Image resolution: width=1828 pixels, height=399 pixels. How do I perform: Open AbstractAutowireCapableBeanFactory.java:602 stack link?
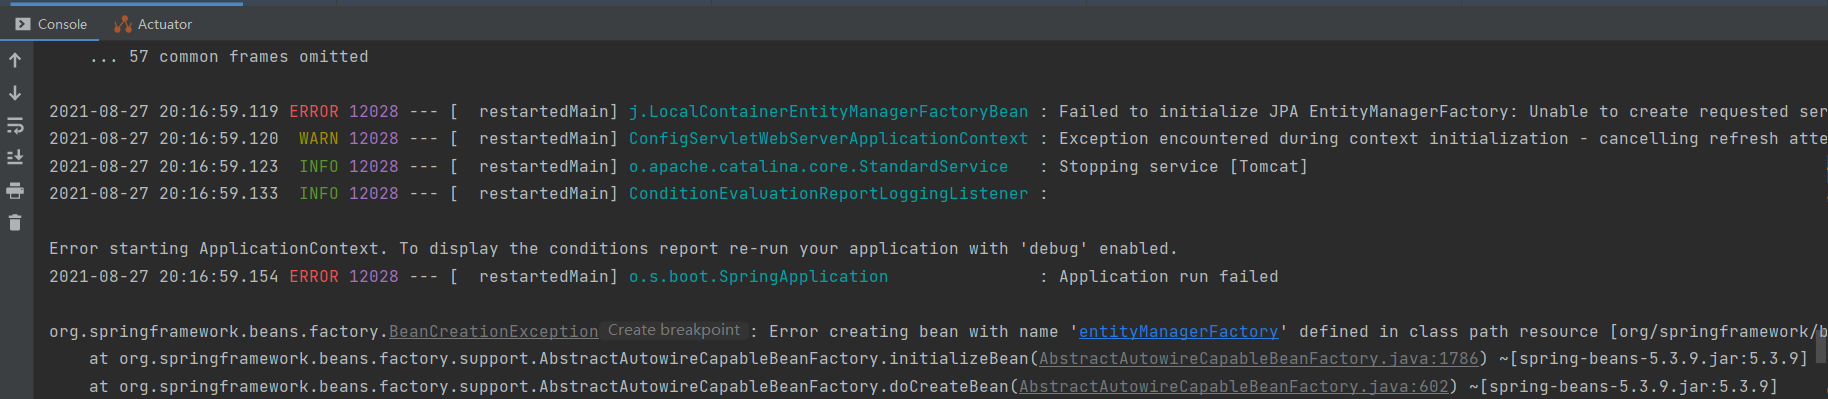(1233, 386)
